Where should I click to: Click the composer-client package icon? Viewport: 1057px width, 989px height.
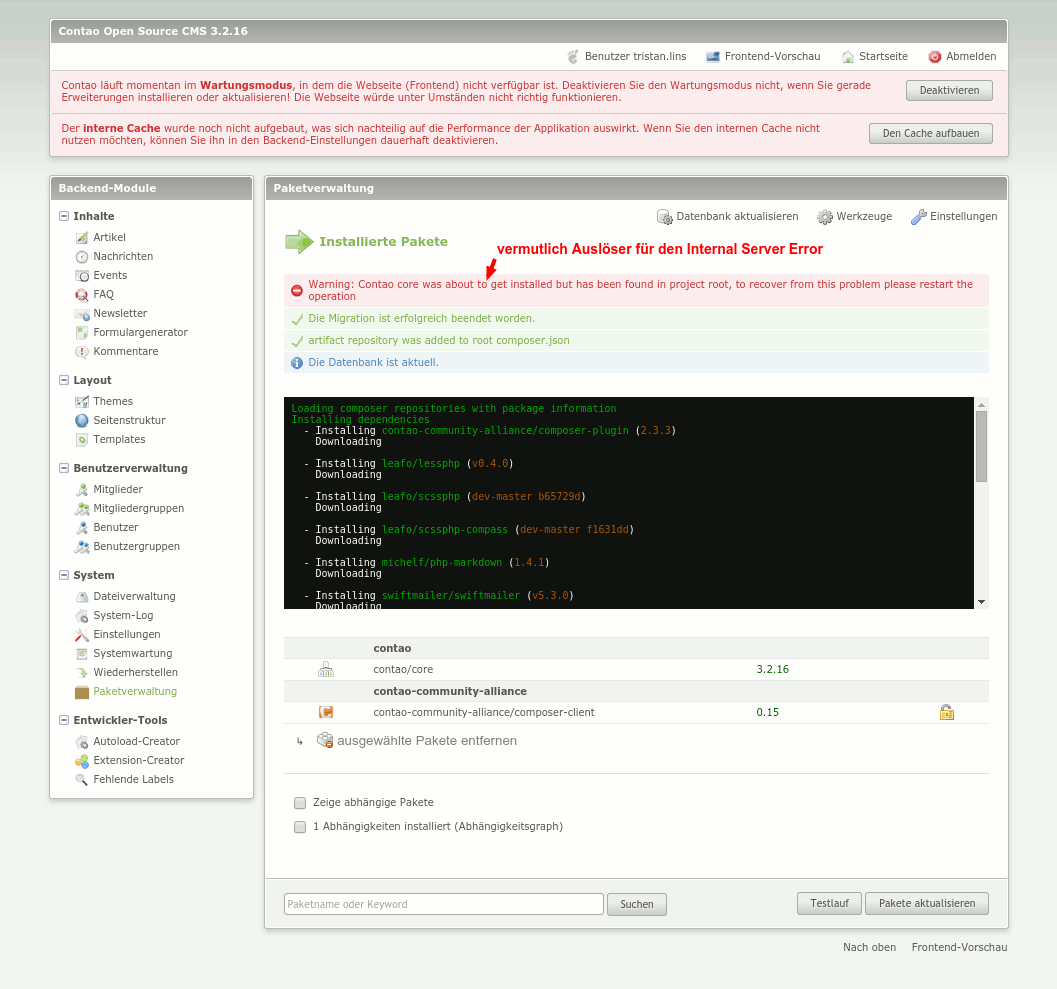coord(326,712)
